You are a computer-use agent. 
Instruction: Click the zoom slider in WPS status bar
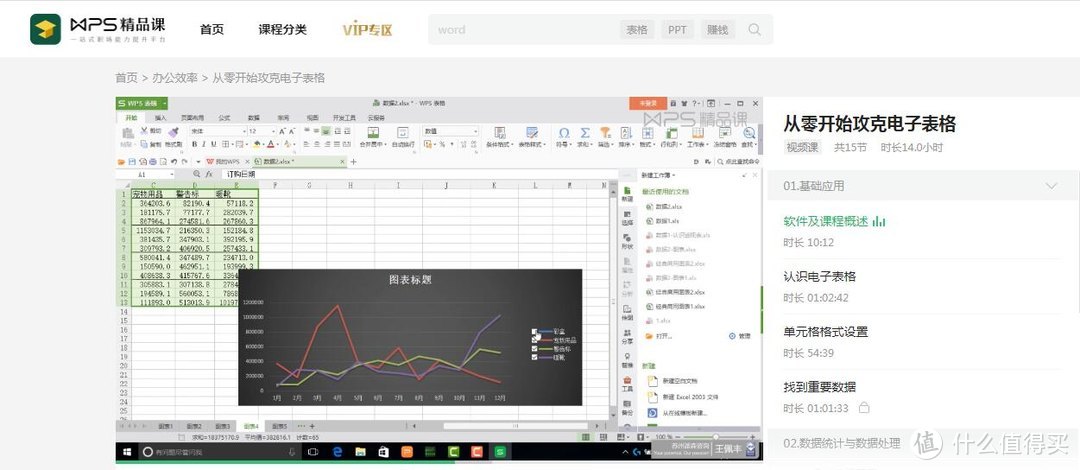coord(715,437)
